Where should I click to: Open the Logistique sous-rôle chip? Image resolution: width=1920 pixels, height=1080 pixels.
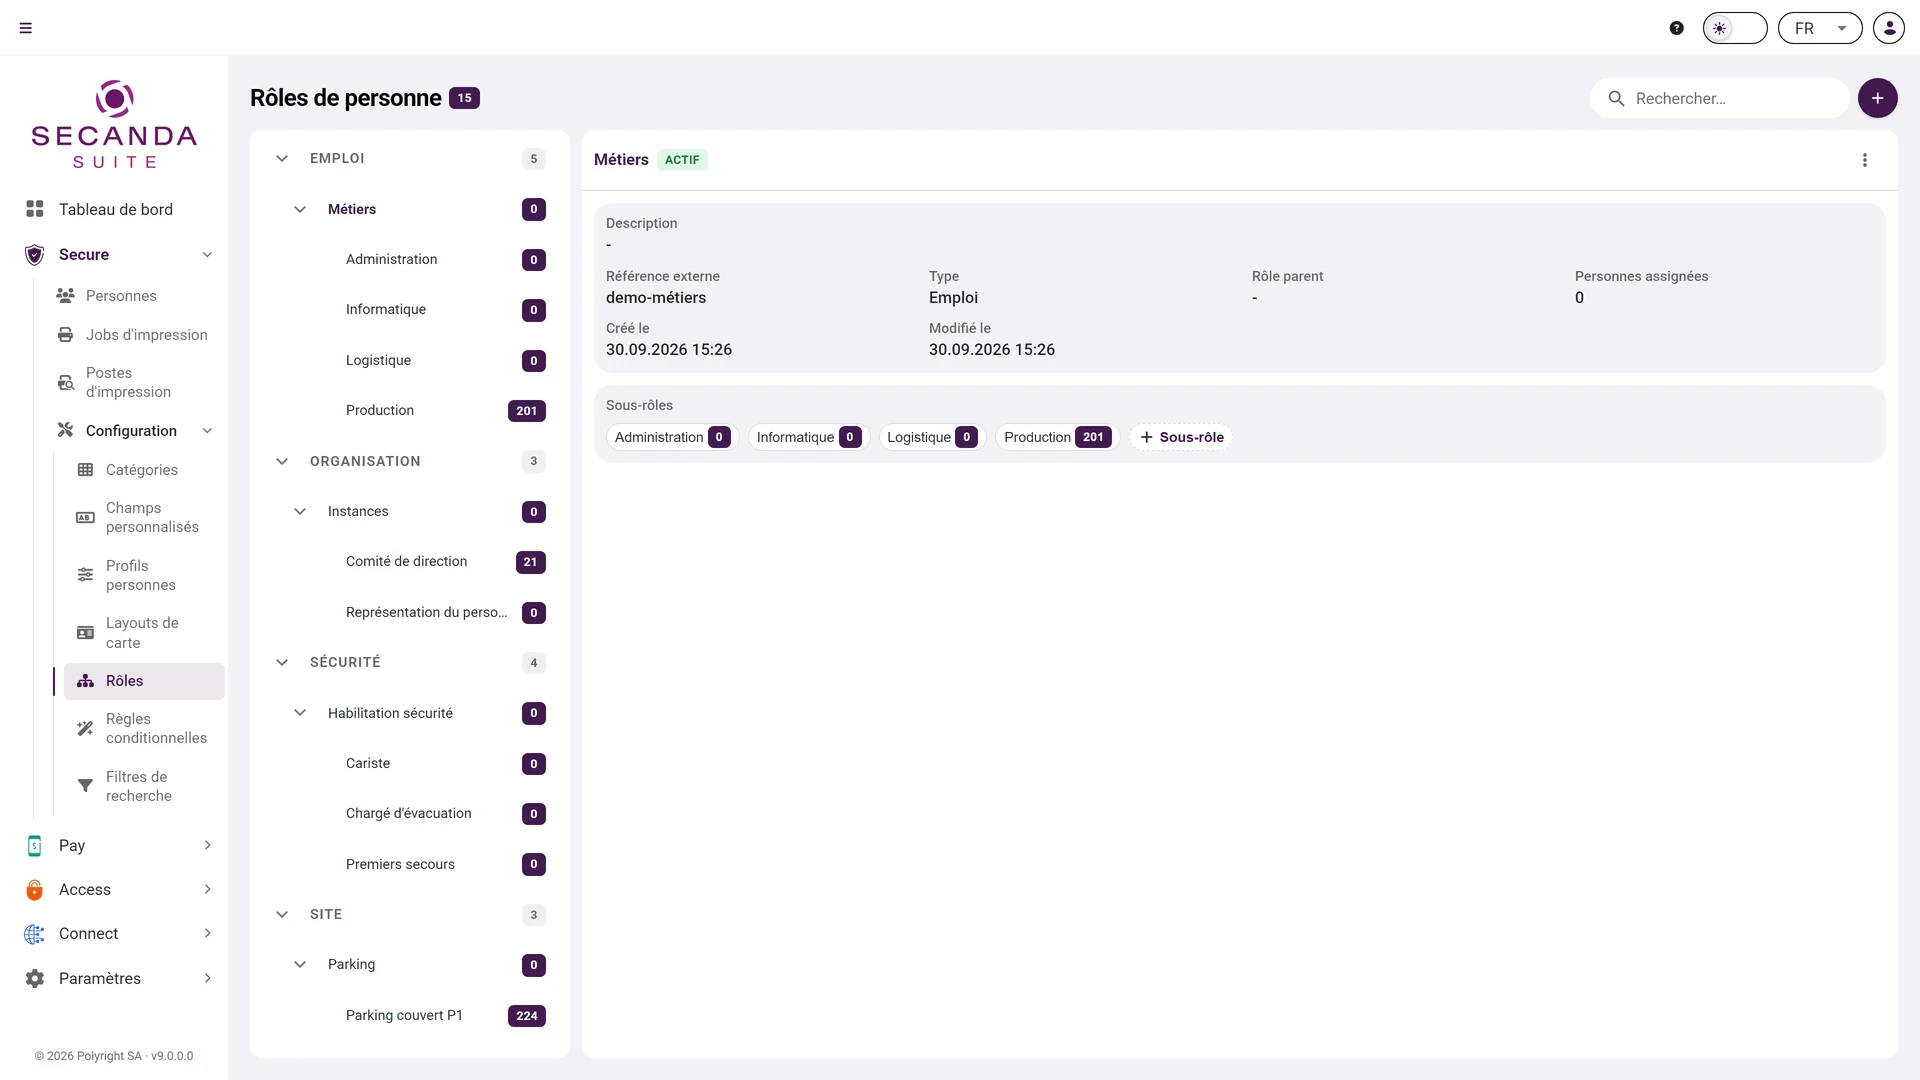pyautogui.click(x=932, y=437)
